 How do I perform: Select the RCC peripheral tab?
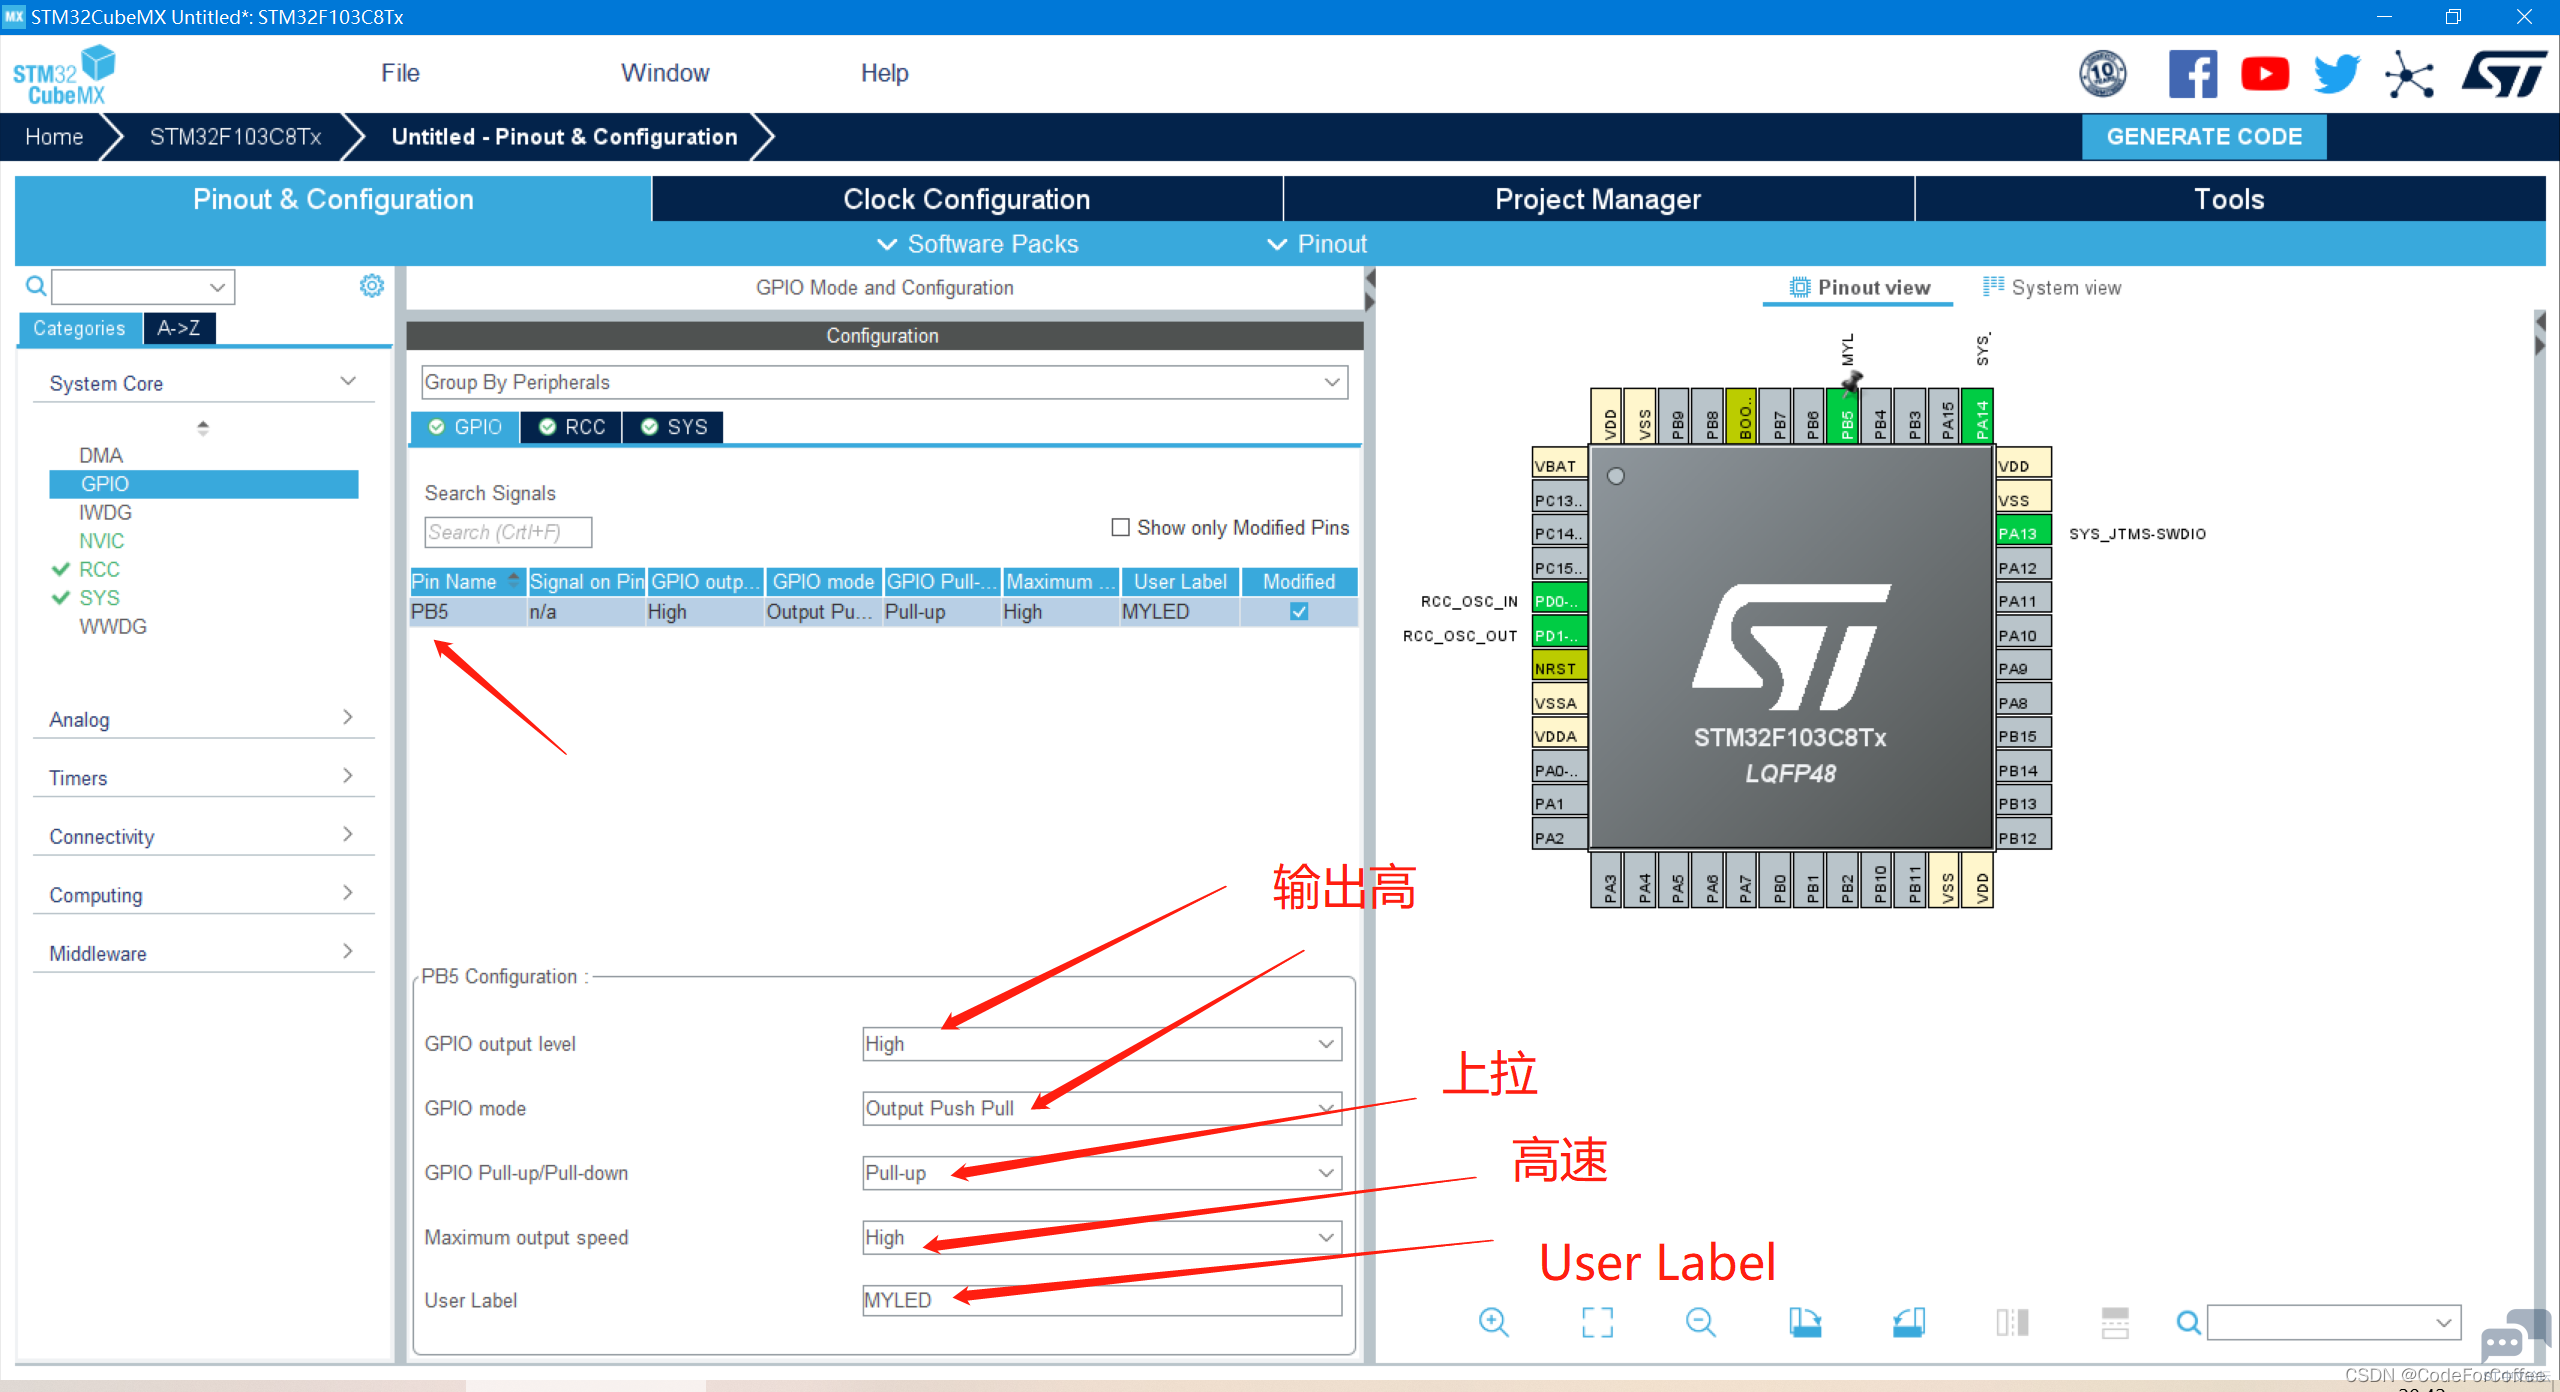click(x=572, y=427)
